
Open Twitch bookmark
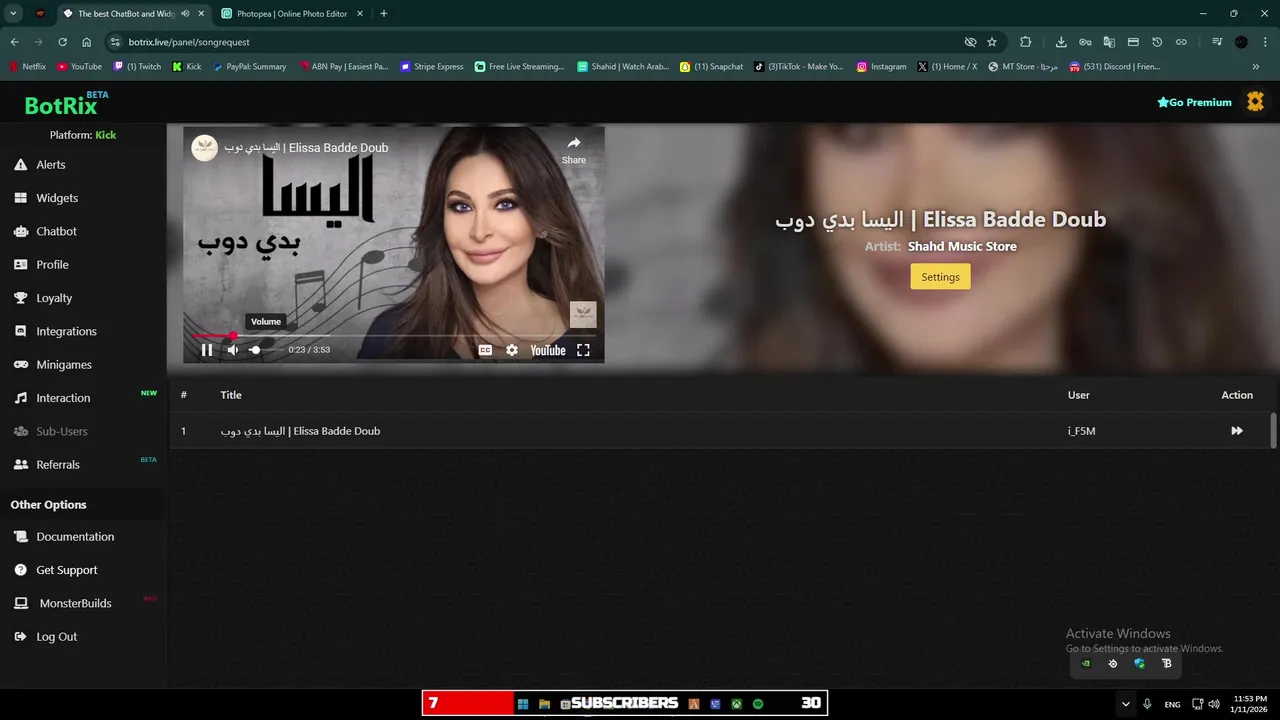pyautogui.click(x=137, y=67)
